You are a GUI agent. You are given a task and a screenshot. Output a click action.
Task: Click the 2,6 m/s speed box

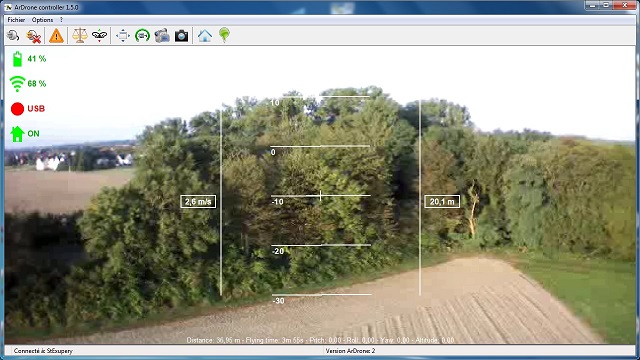pyautogui.click(x=198, y=202)
